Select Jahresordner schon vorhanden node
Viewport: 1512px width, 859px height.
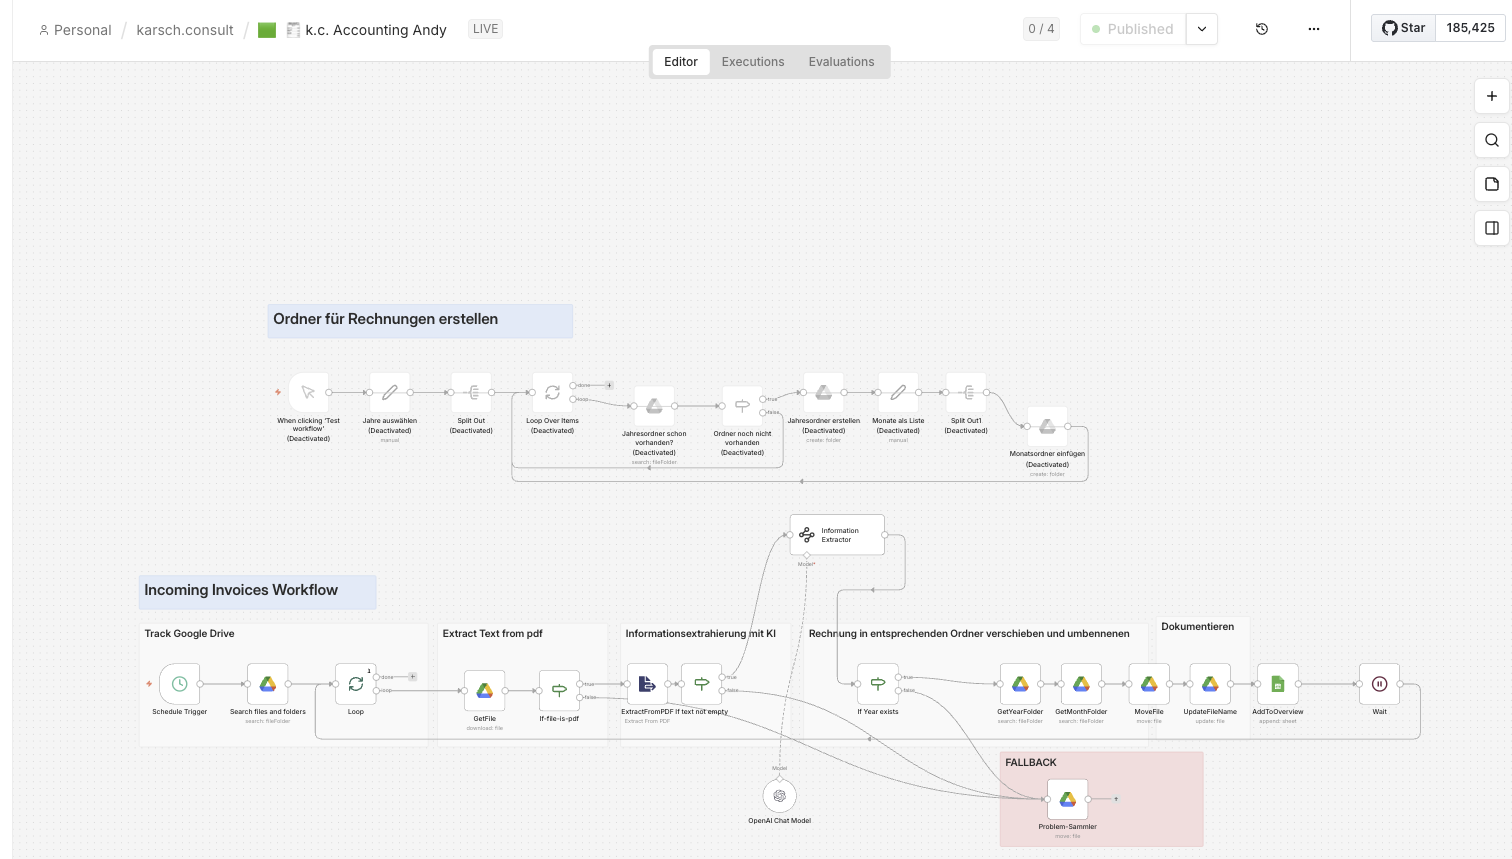[x=654, y=406]
